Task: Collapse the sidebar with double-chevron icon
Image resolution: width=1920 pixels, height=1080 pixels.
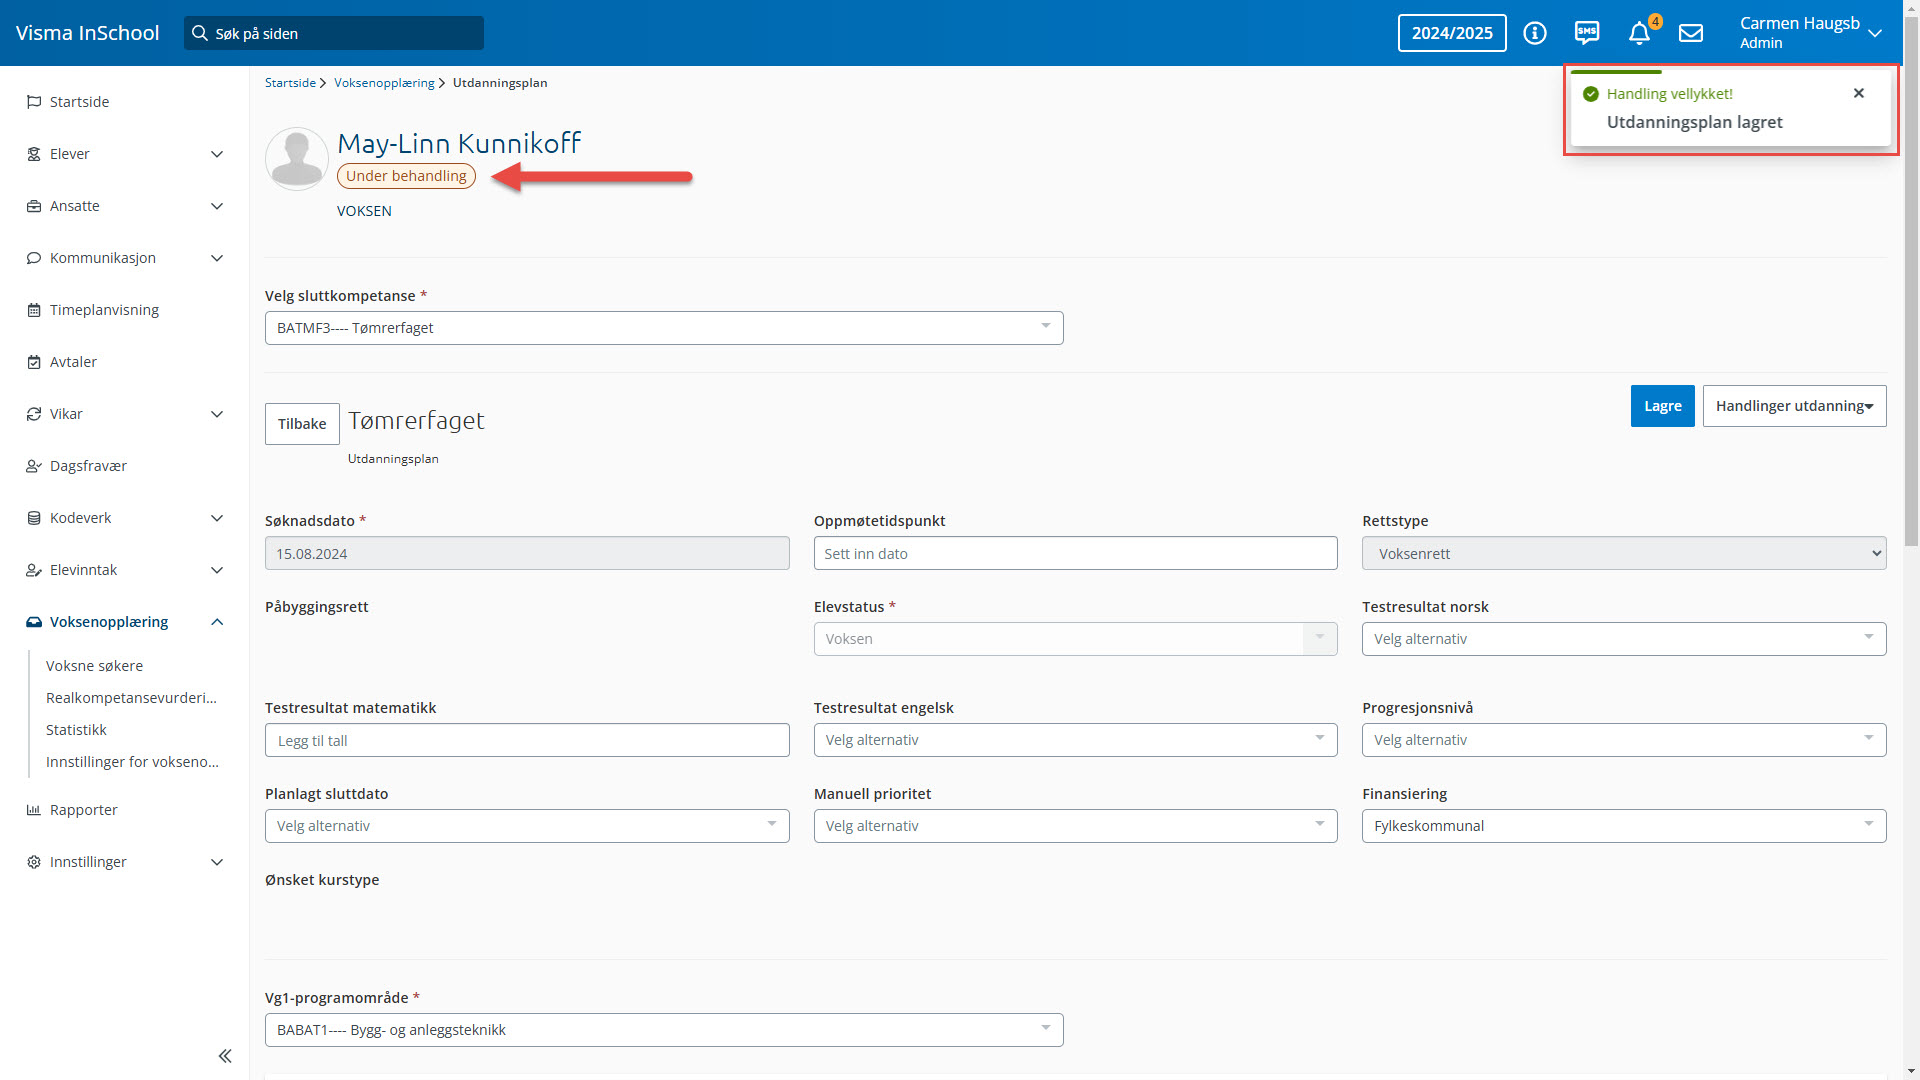Action: pos(225,1056)
